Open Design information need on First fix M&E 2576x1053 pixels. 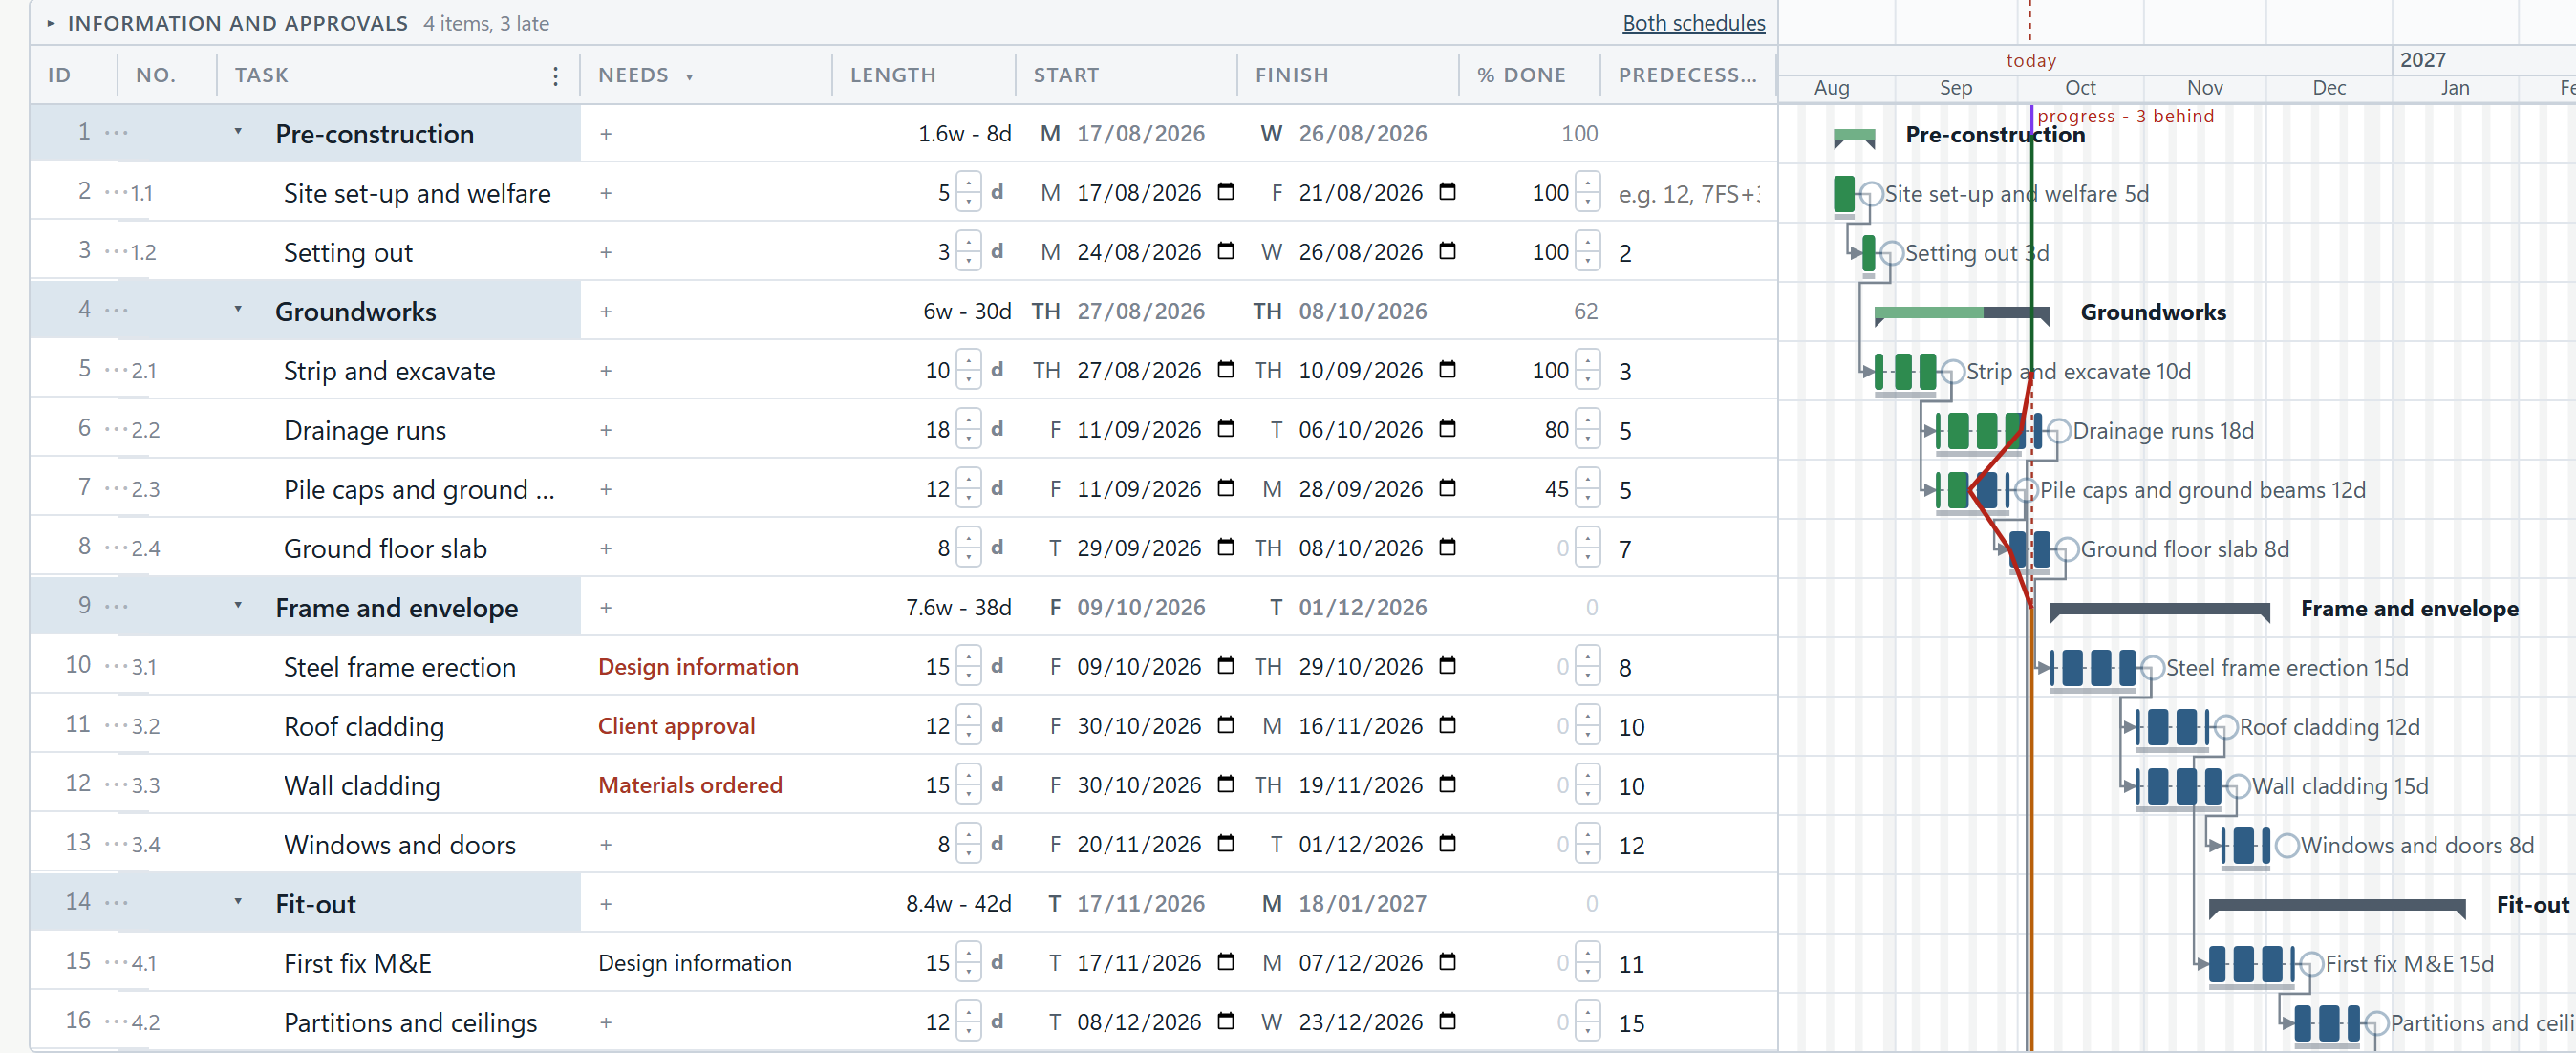click(x=694, y=962)
